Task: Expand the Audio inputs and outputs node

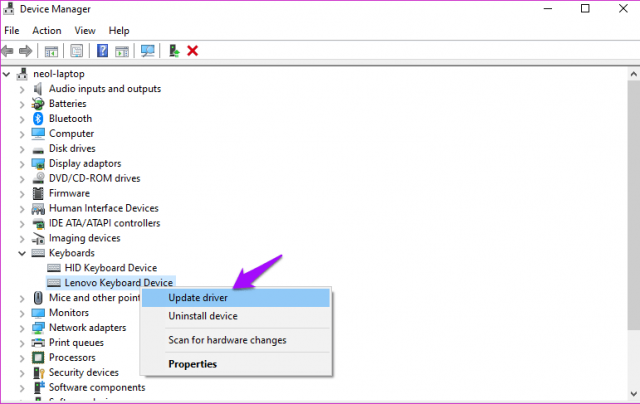Action: pos(22,89)
